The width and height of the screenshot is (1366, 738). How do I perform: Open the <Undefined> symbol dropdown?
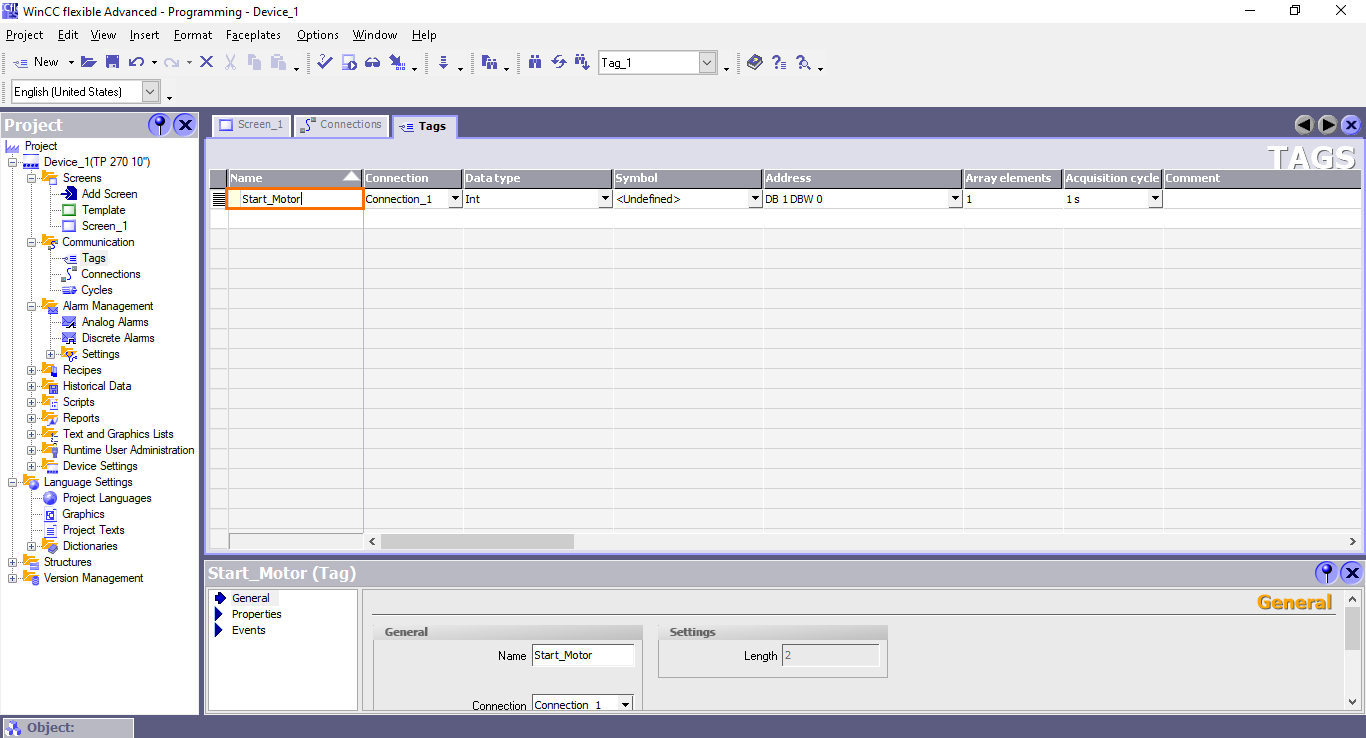click(756, 199)
